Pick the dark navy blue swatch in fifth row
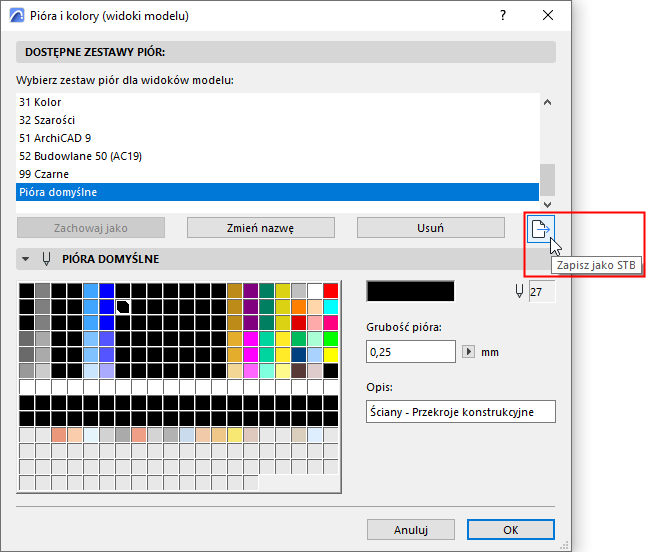The height and width of the screenshot is (552, 646). coord(298,355)
